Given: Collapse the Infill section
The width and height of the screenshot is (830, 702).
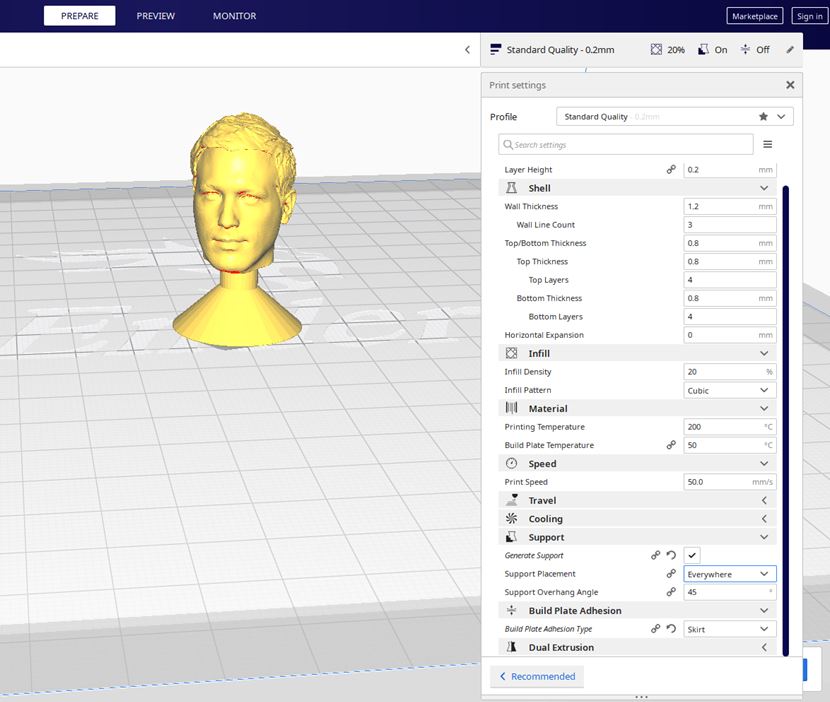Looking at the screenshot, I should pyautogui.click(x=764, y=353).
